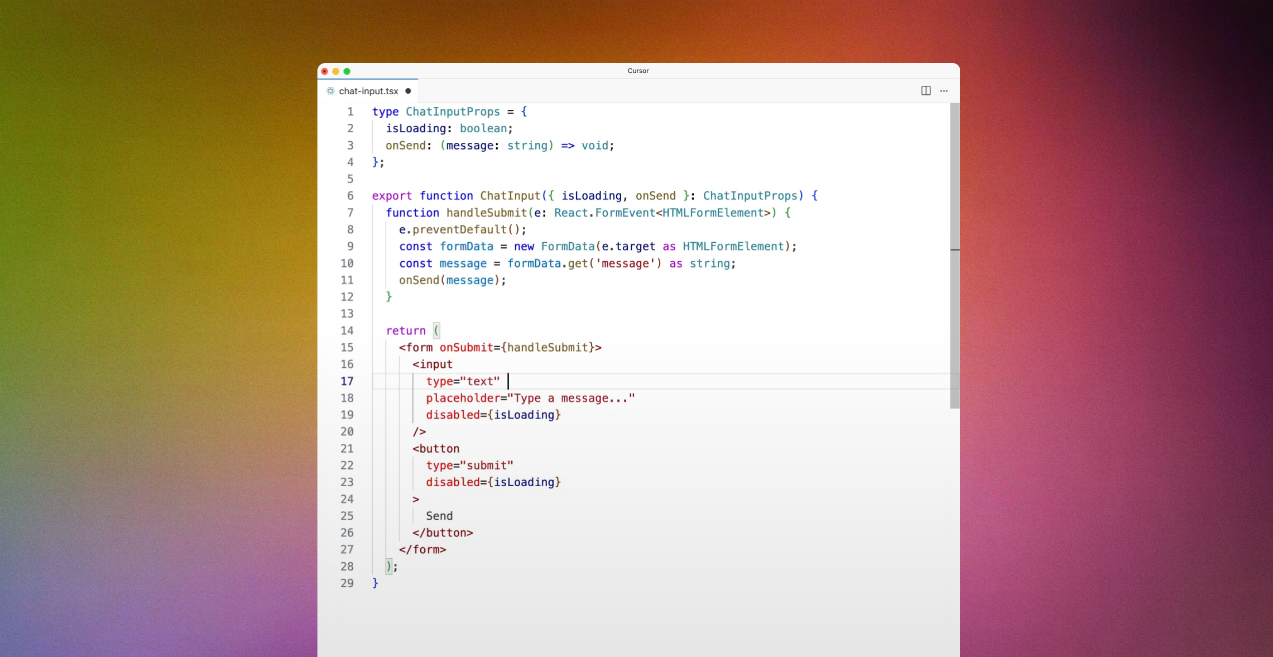1273x657 pixels.
Task: Click the closing form tag
Action: (422, 549)
